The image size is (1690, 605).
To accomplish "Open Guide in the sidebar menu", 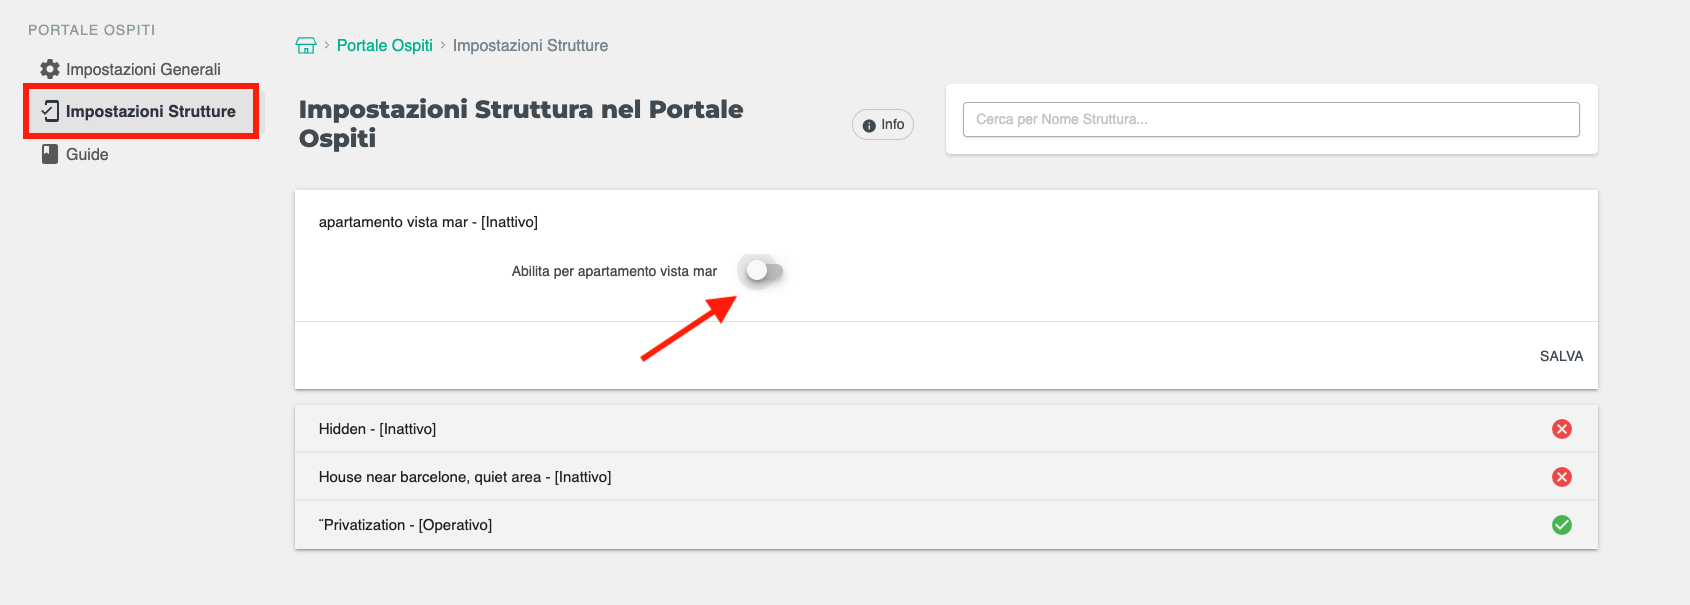I will (87, 154).
